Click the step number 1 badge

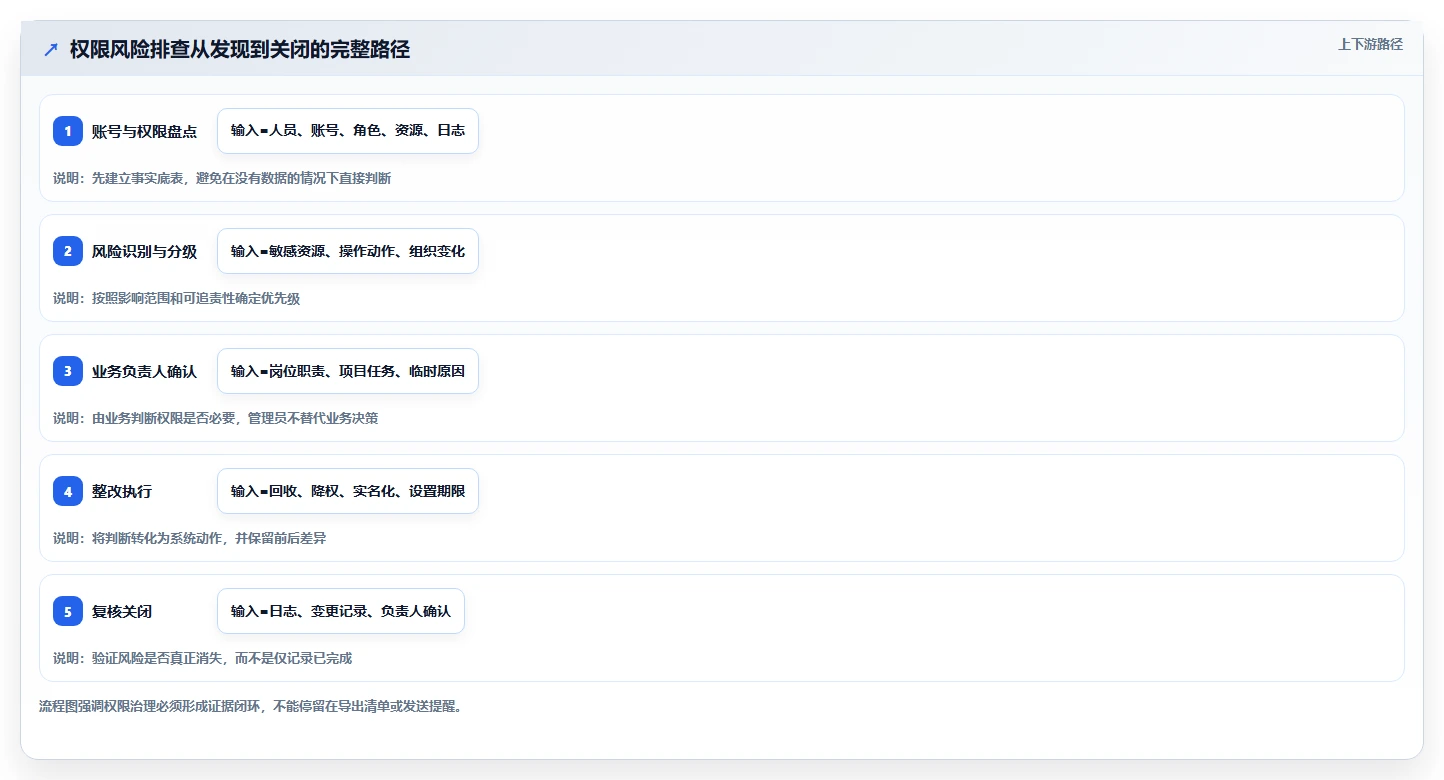68,131
